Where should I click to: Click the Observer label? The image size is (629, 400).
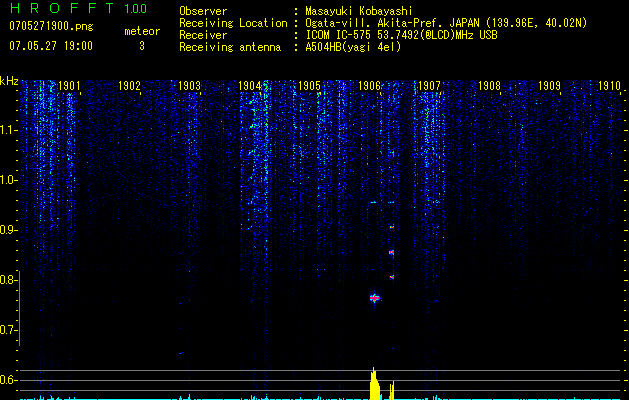203,11
